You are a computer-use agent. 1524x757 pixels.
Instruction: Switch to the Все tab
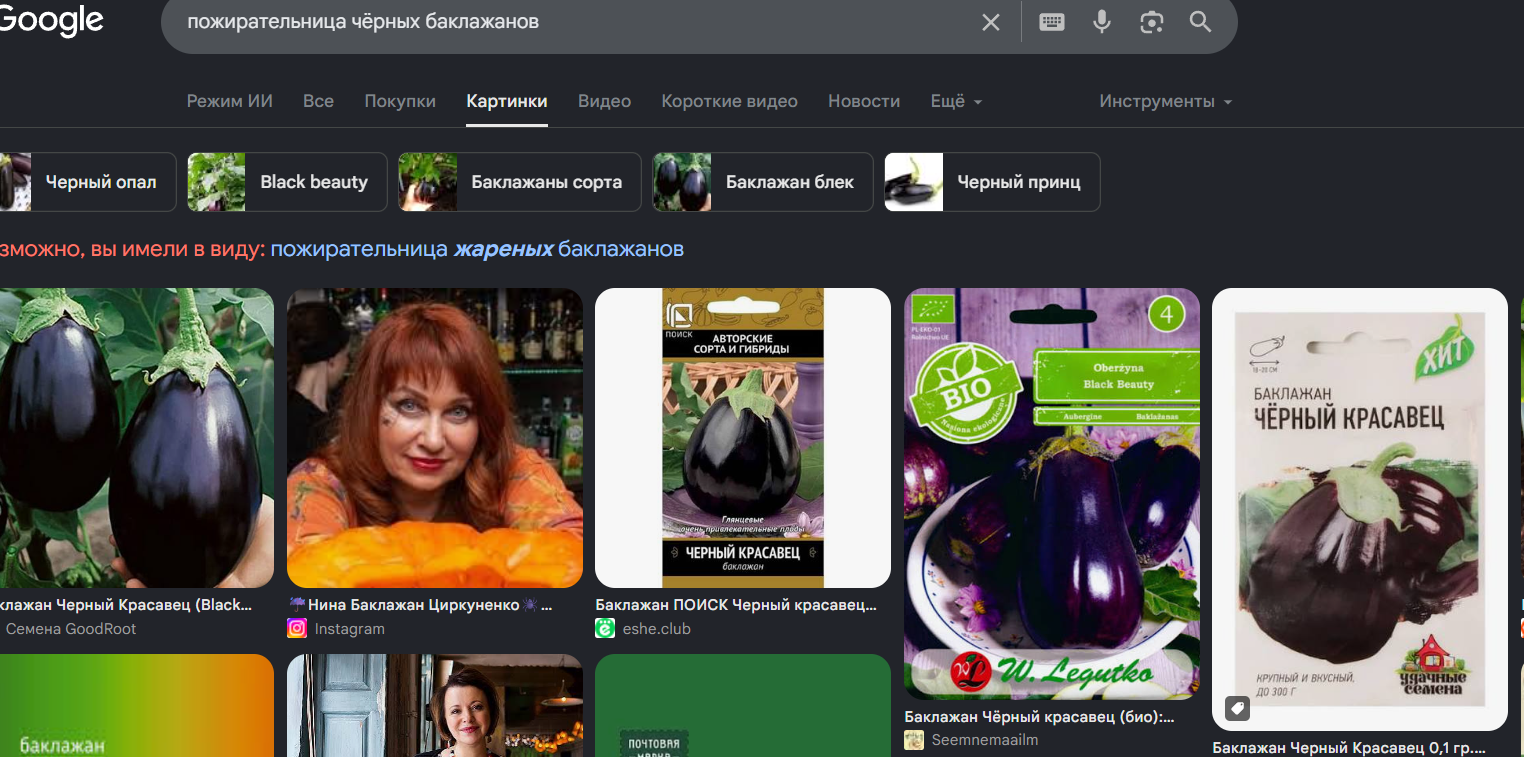pyautogui.click(x=319, y=101)
